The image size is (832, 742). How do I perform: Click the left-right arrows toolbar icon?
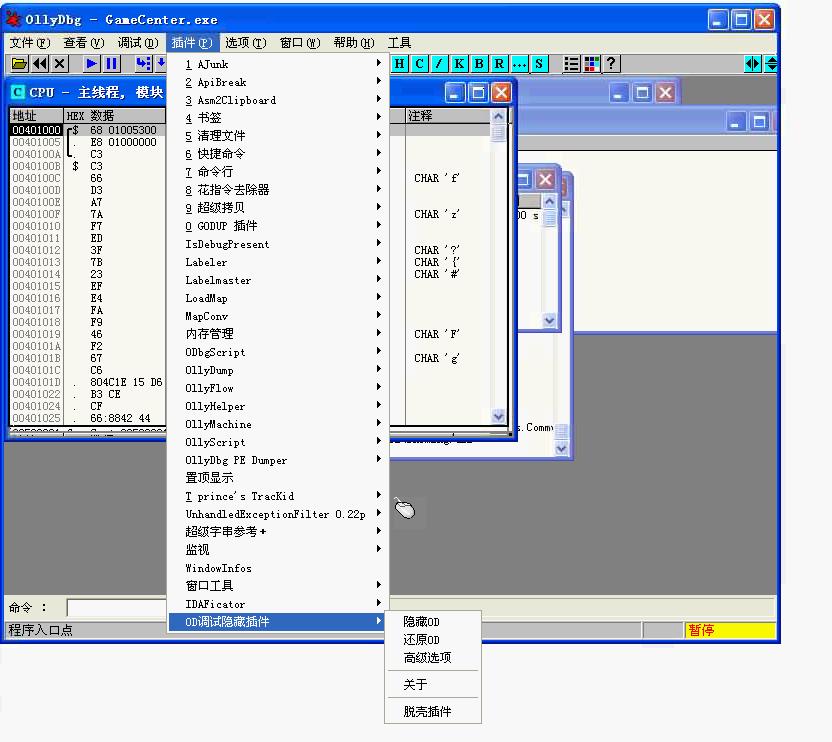pos(752,64)
